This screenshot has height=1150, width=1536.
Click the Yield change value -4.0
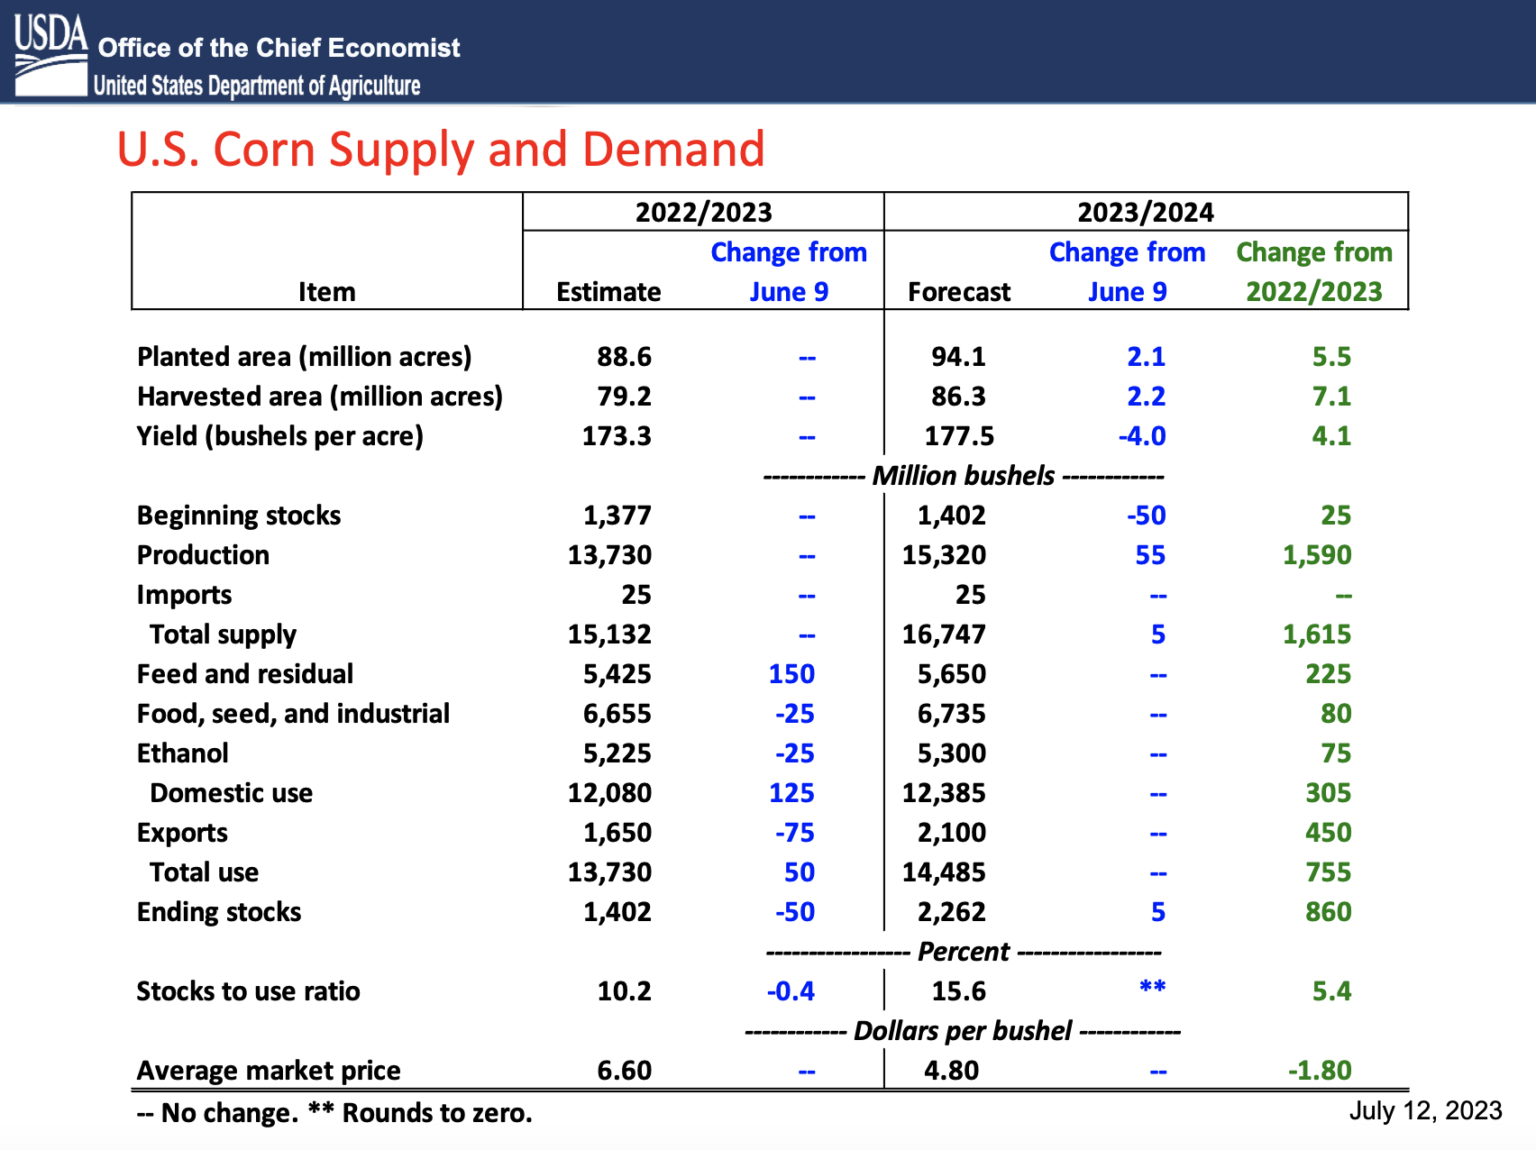(1142, 436)
